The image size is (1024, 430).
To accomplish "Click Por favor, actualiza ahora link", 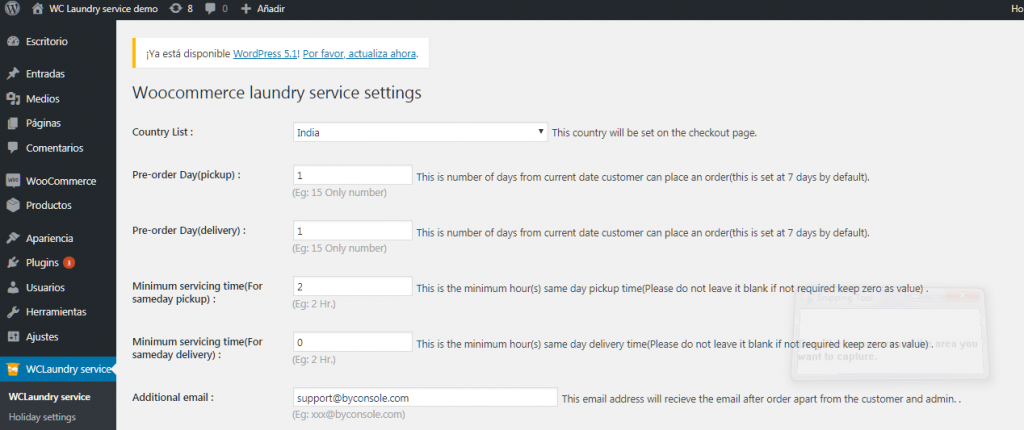I will coord(359,54).
